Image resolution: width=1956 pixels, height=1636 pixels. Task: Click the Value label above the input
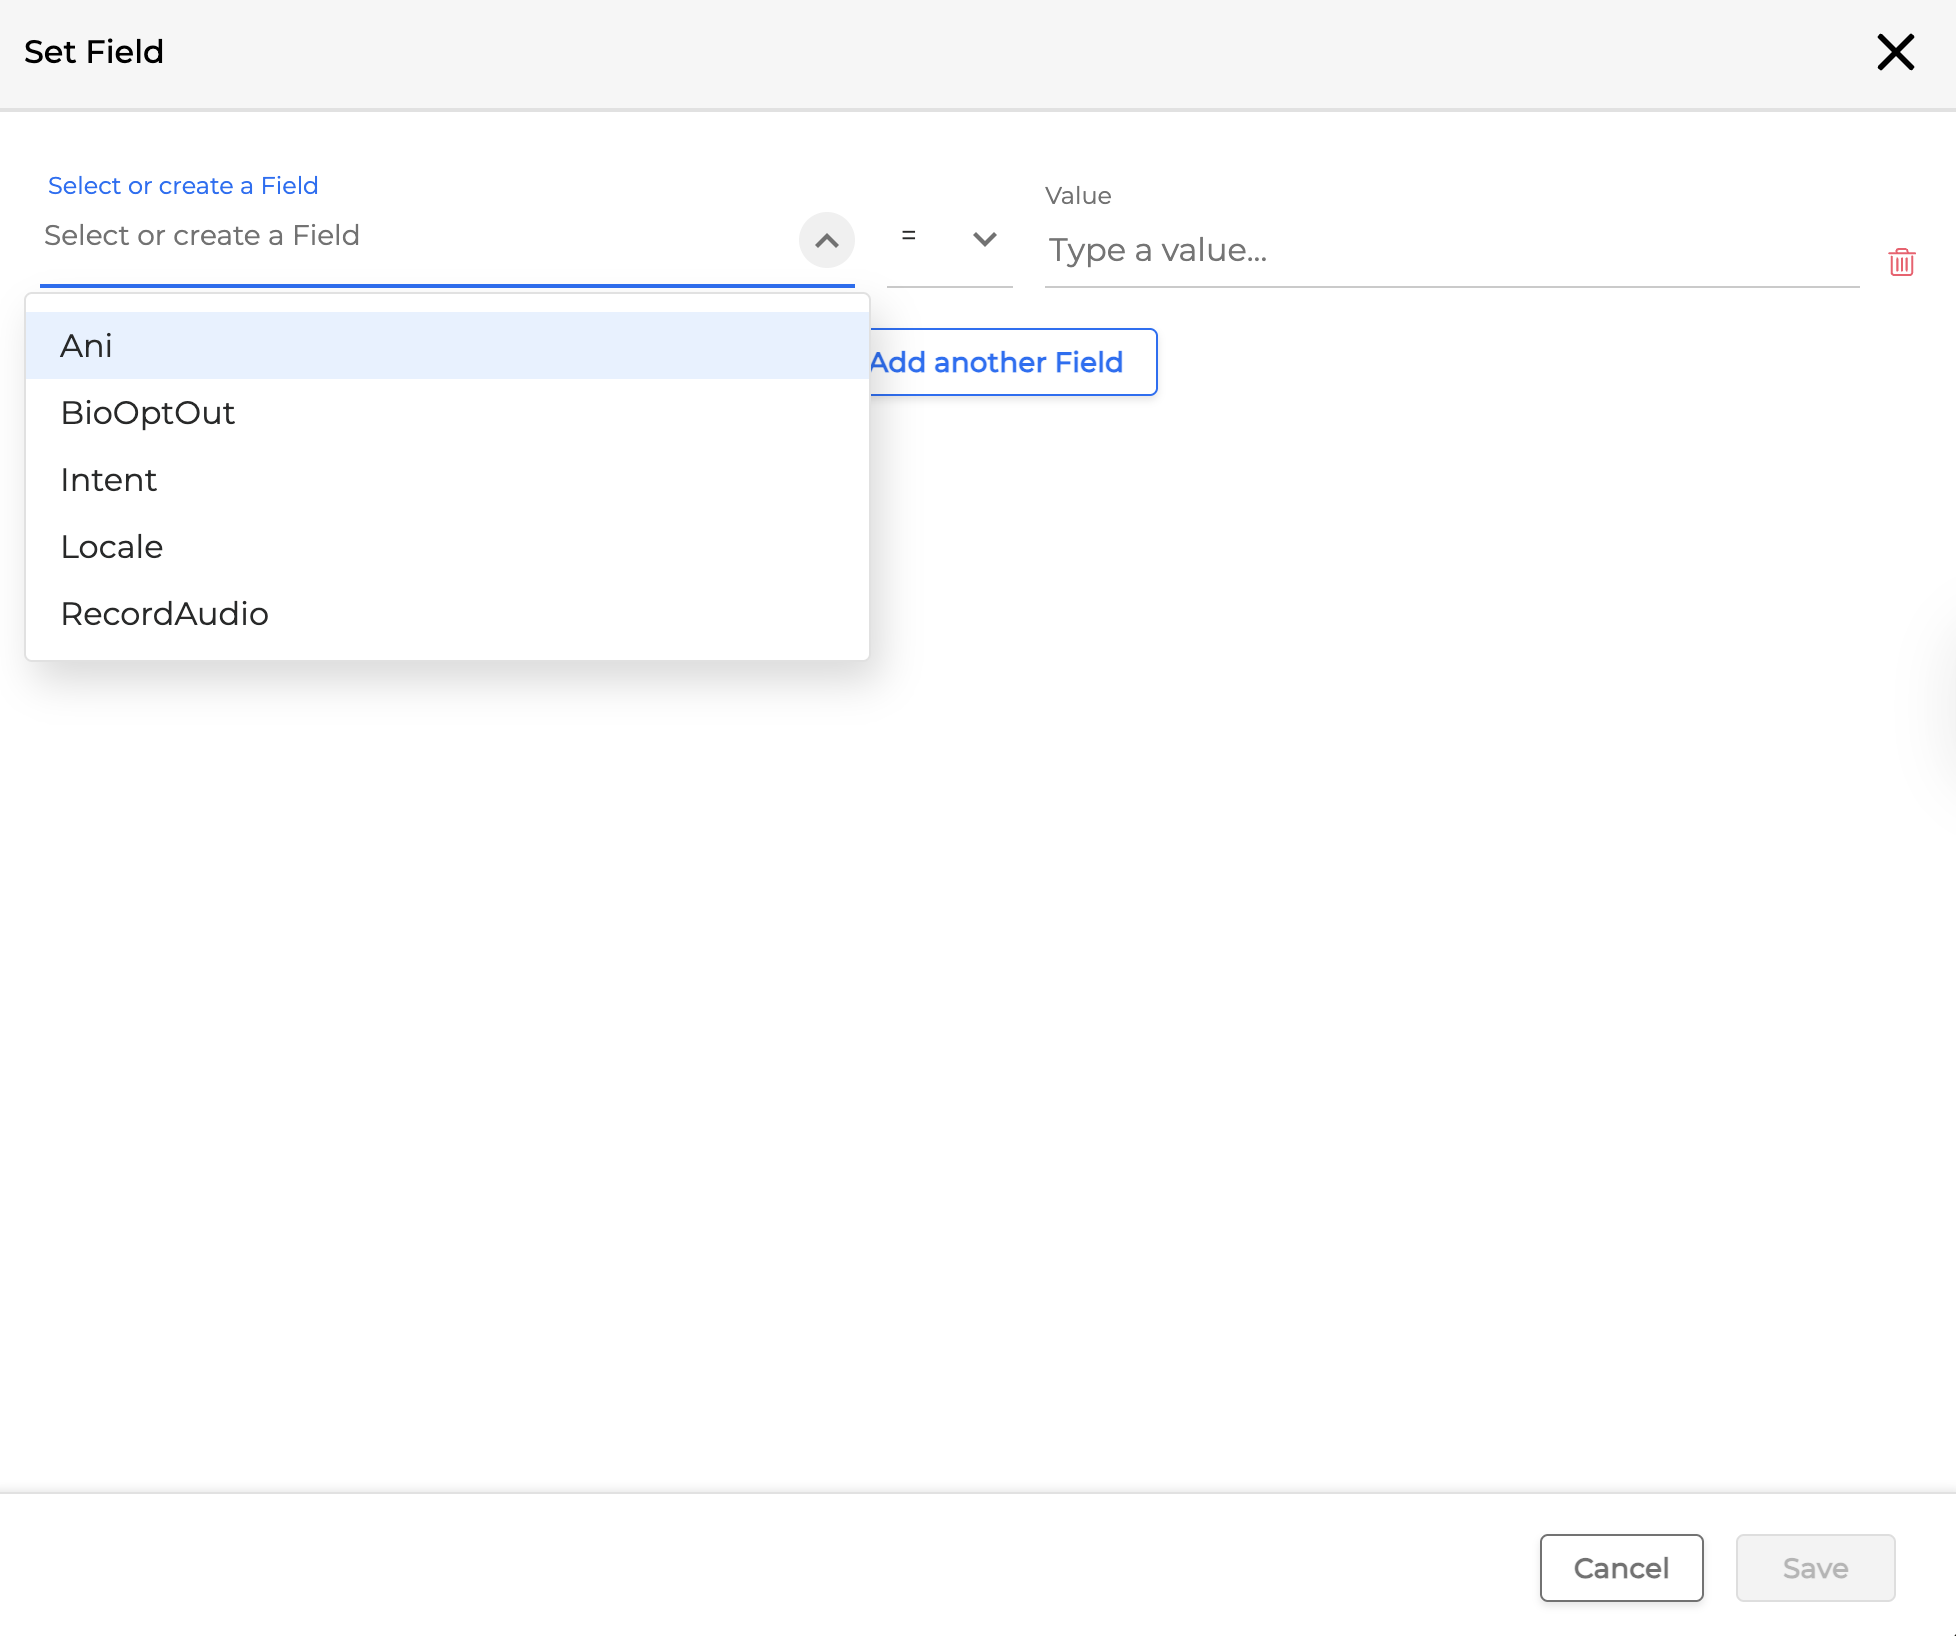pos(1078,196)
